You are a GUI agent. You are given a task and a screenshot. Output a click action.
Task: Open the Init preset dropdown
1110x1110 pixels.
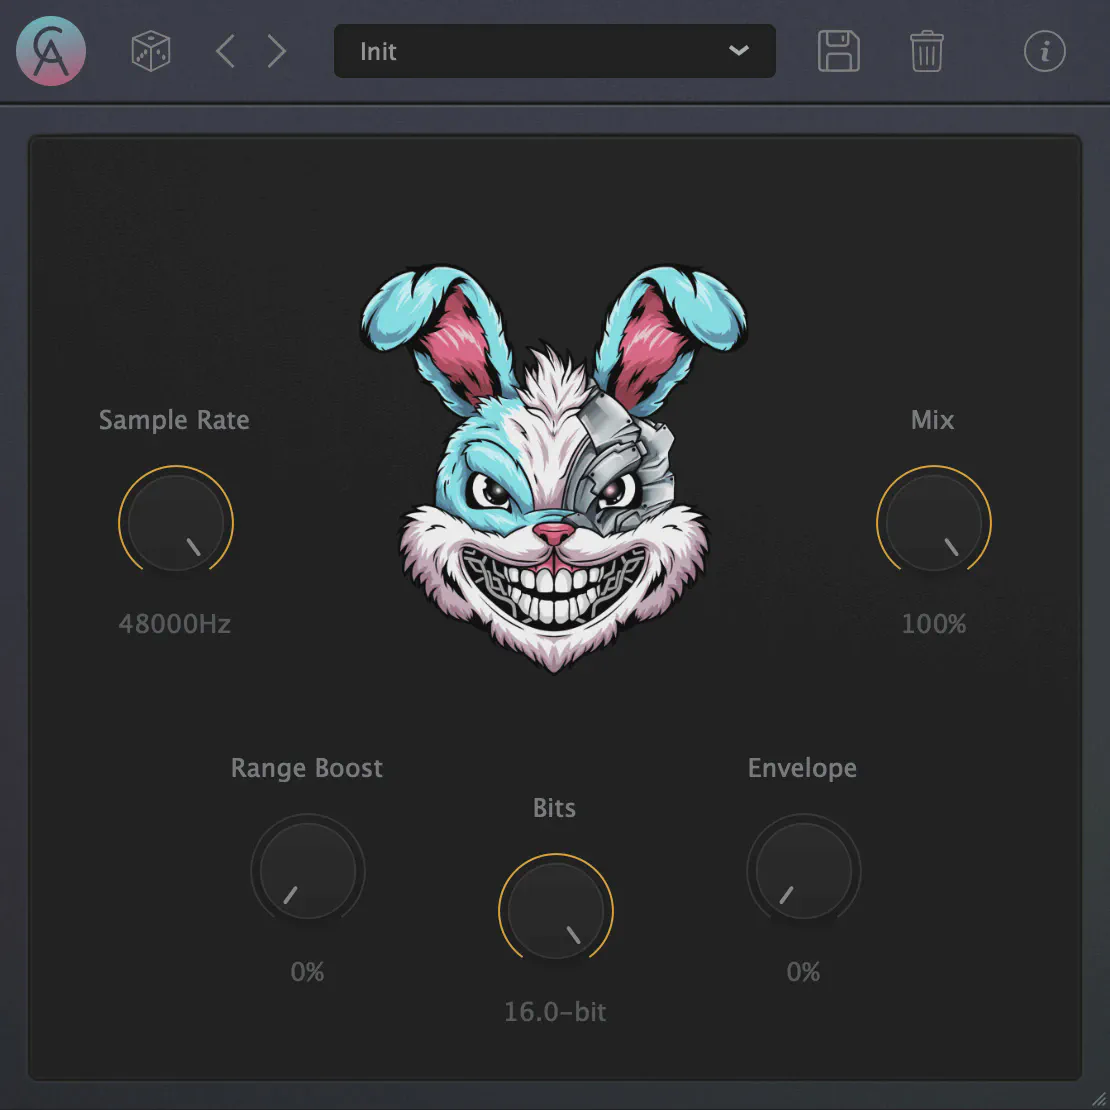click(540, 51)
